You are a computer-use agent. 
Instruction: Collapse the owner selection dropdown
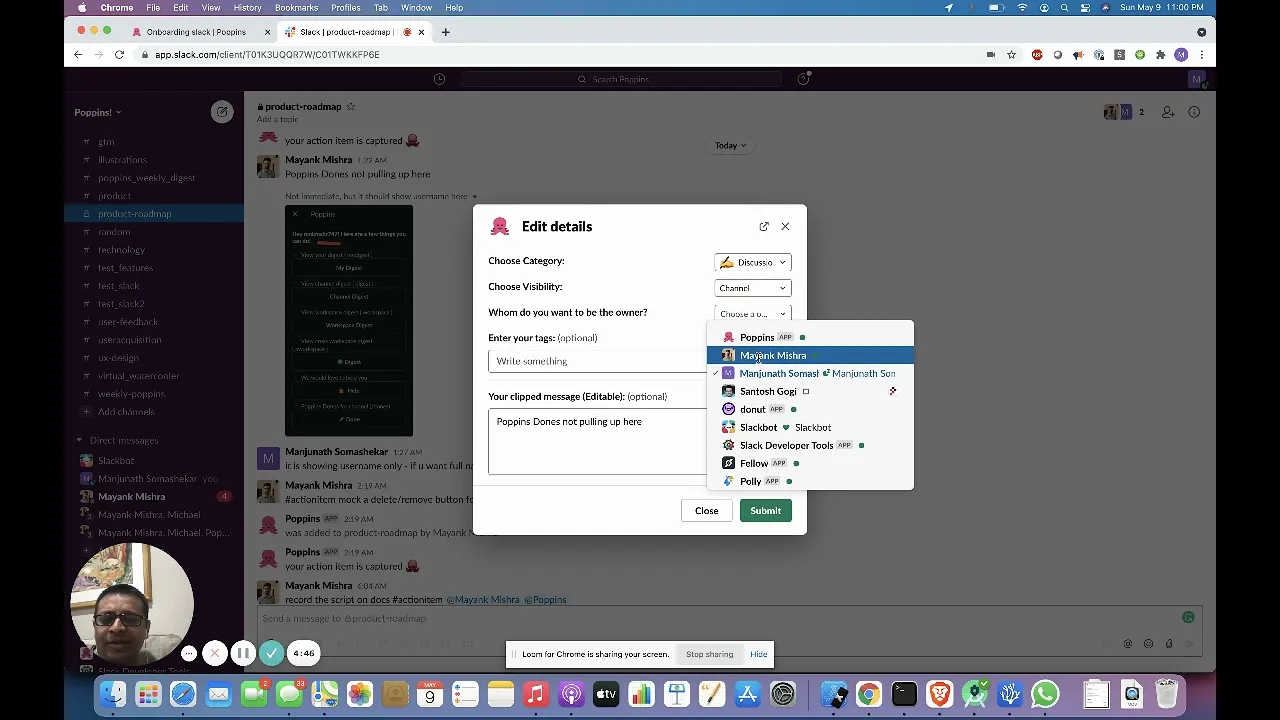pos(753,313)
